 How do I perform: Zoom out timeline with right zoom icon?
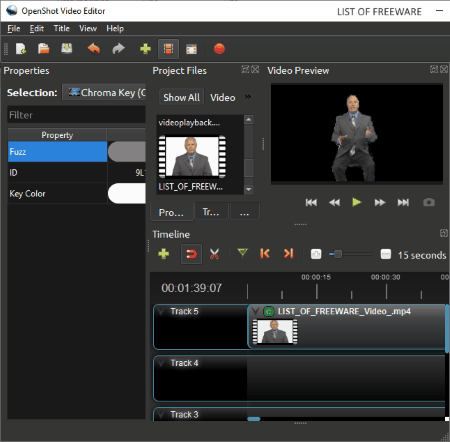click(x=386, y=254)
